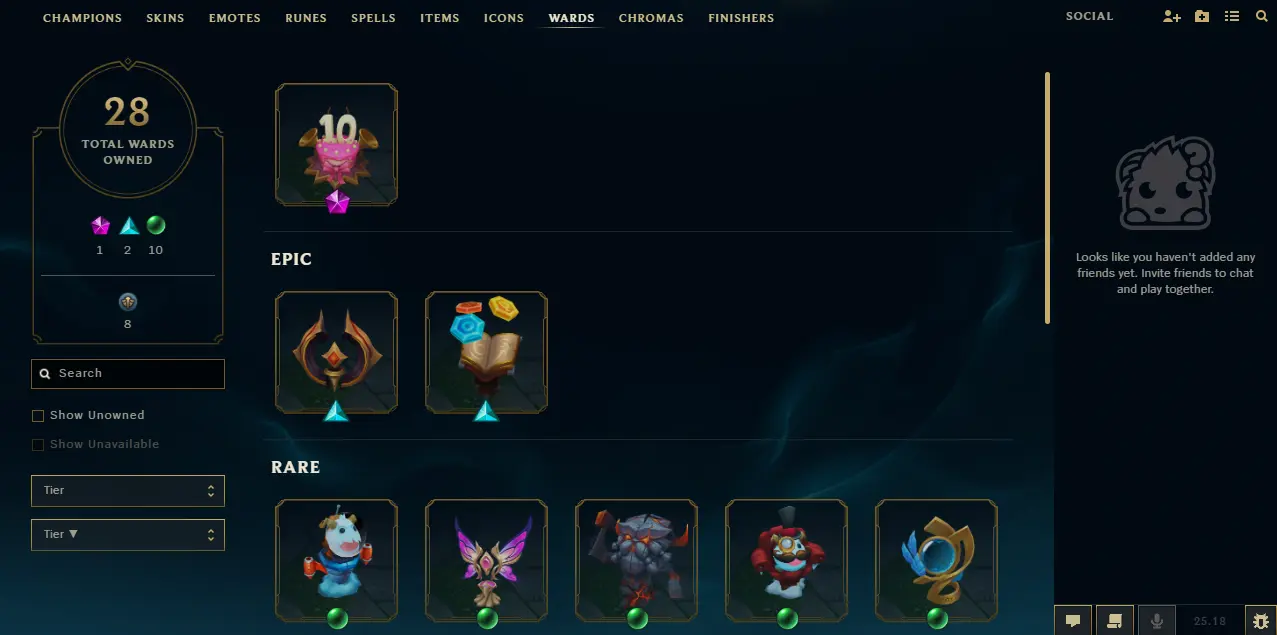
Task: Switch to the Champions tab
Action: 82,18
